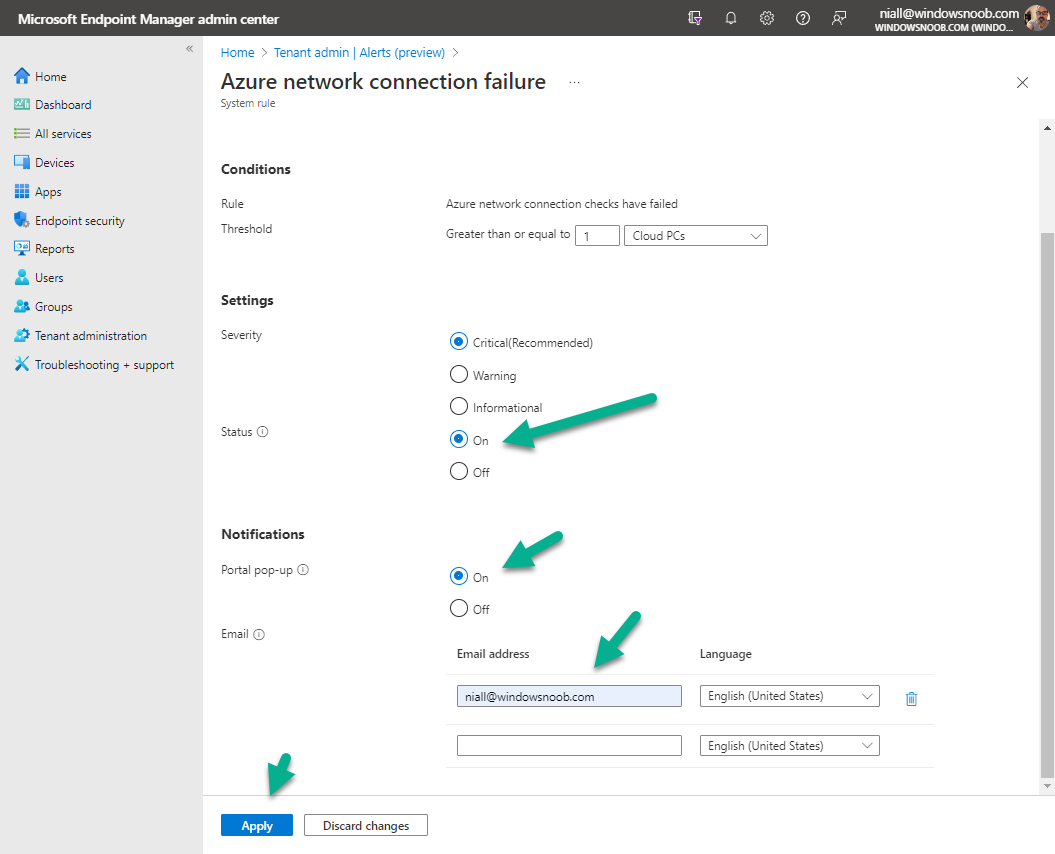The width and height of the screenshot is (1055, 854).
Task: Click the Microsoft Endpoint Manager admin center title
Action: [x=148, y=19]
